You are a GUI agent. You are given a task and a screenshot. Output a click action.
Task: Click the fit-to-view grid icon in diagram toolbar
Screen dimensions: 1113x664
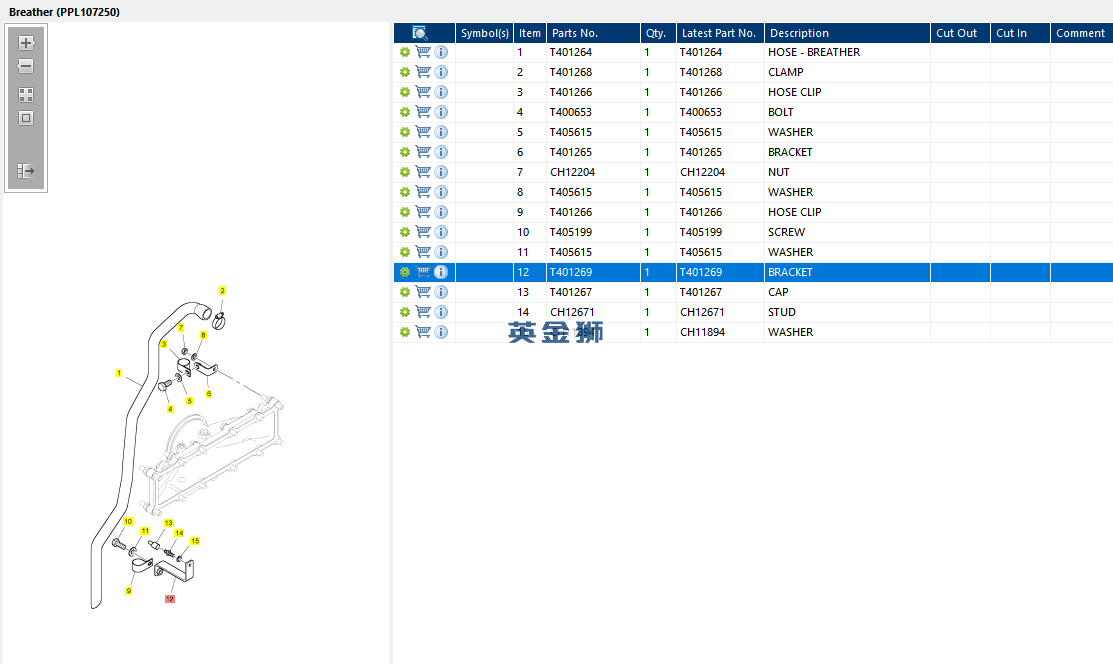tap(26, 94)
